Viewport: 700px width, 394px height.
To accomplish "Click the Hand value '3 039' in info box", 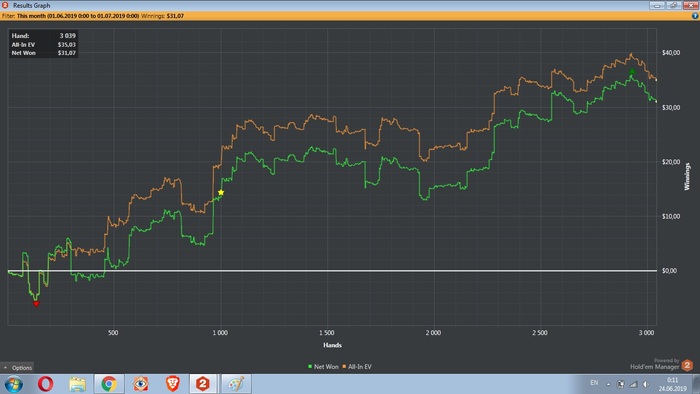I will click(x=67, y=36).
